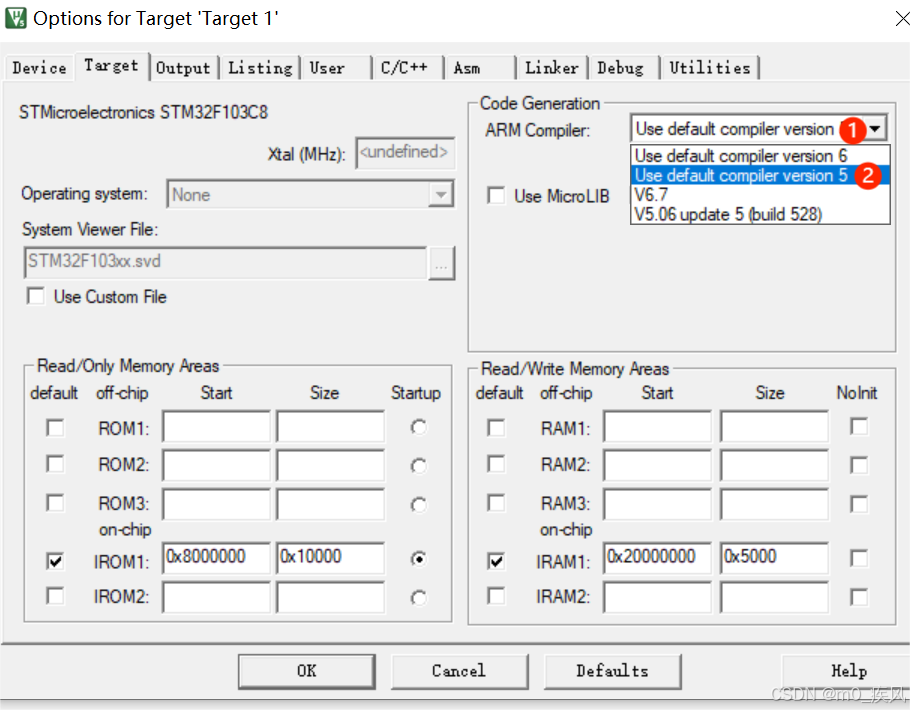Check the IRAM2 default checkbox
The width and height of the screenshot is (910, 710).
pyautogui.click(x=496, y=596)
